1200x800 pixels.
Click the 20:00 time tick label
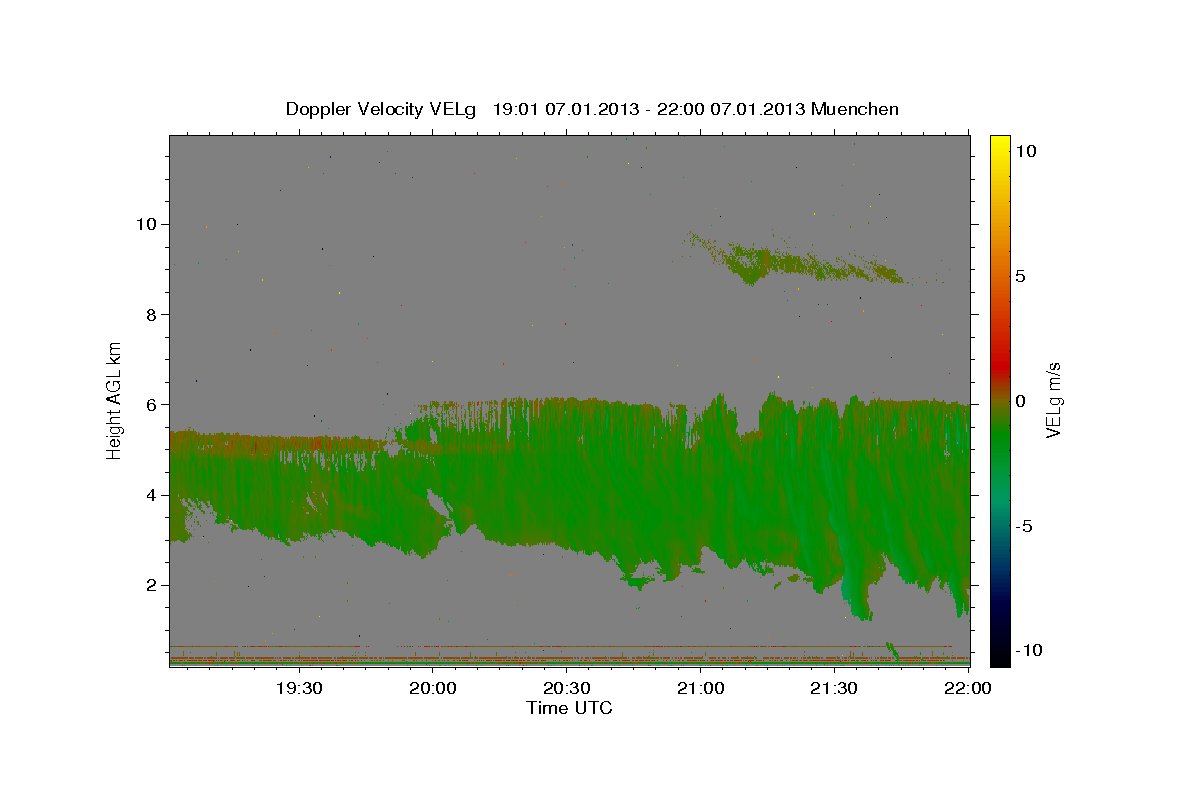coord(432,688)
